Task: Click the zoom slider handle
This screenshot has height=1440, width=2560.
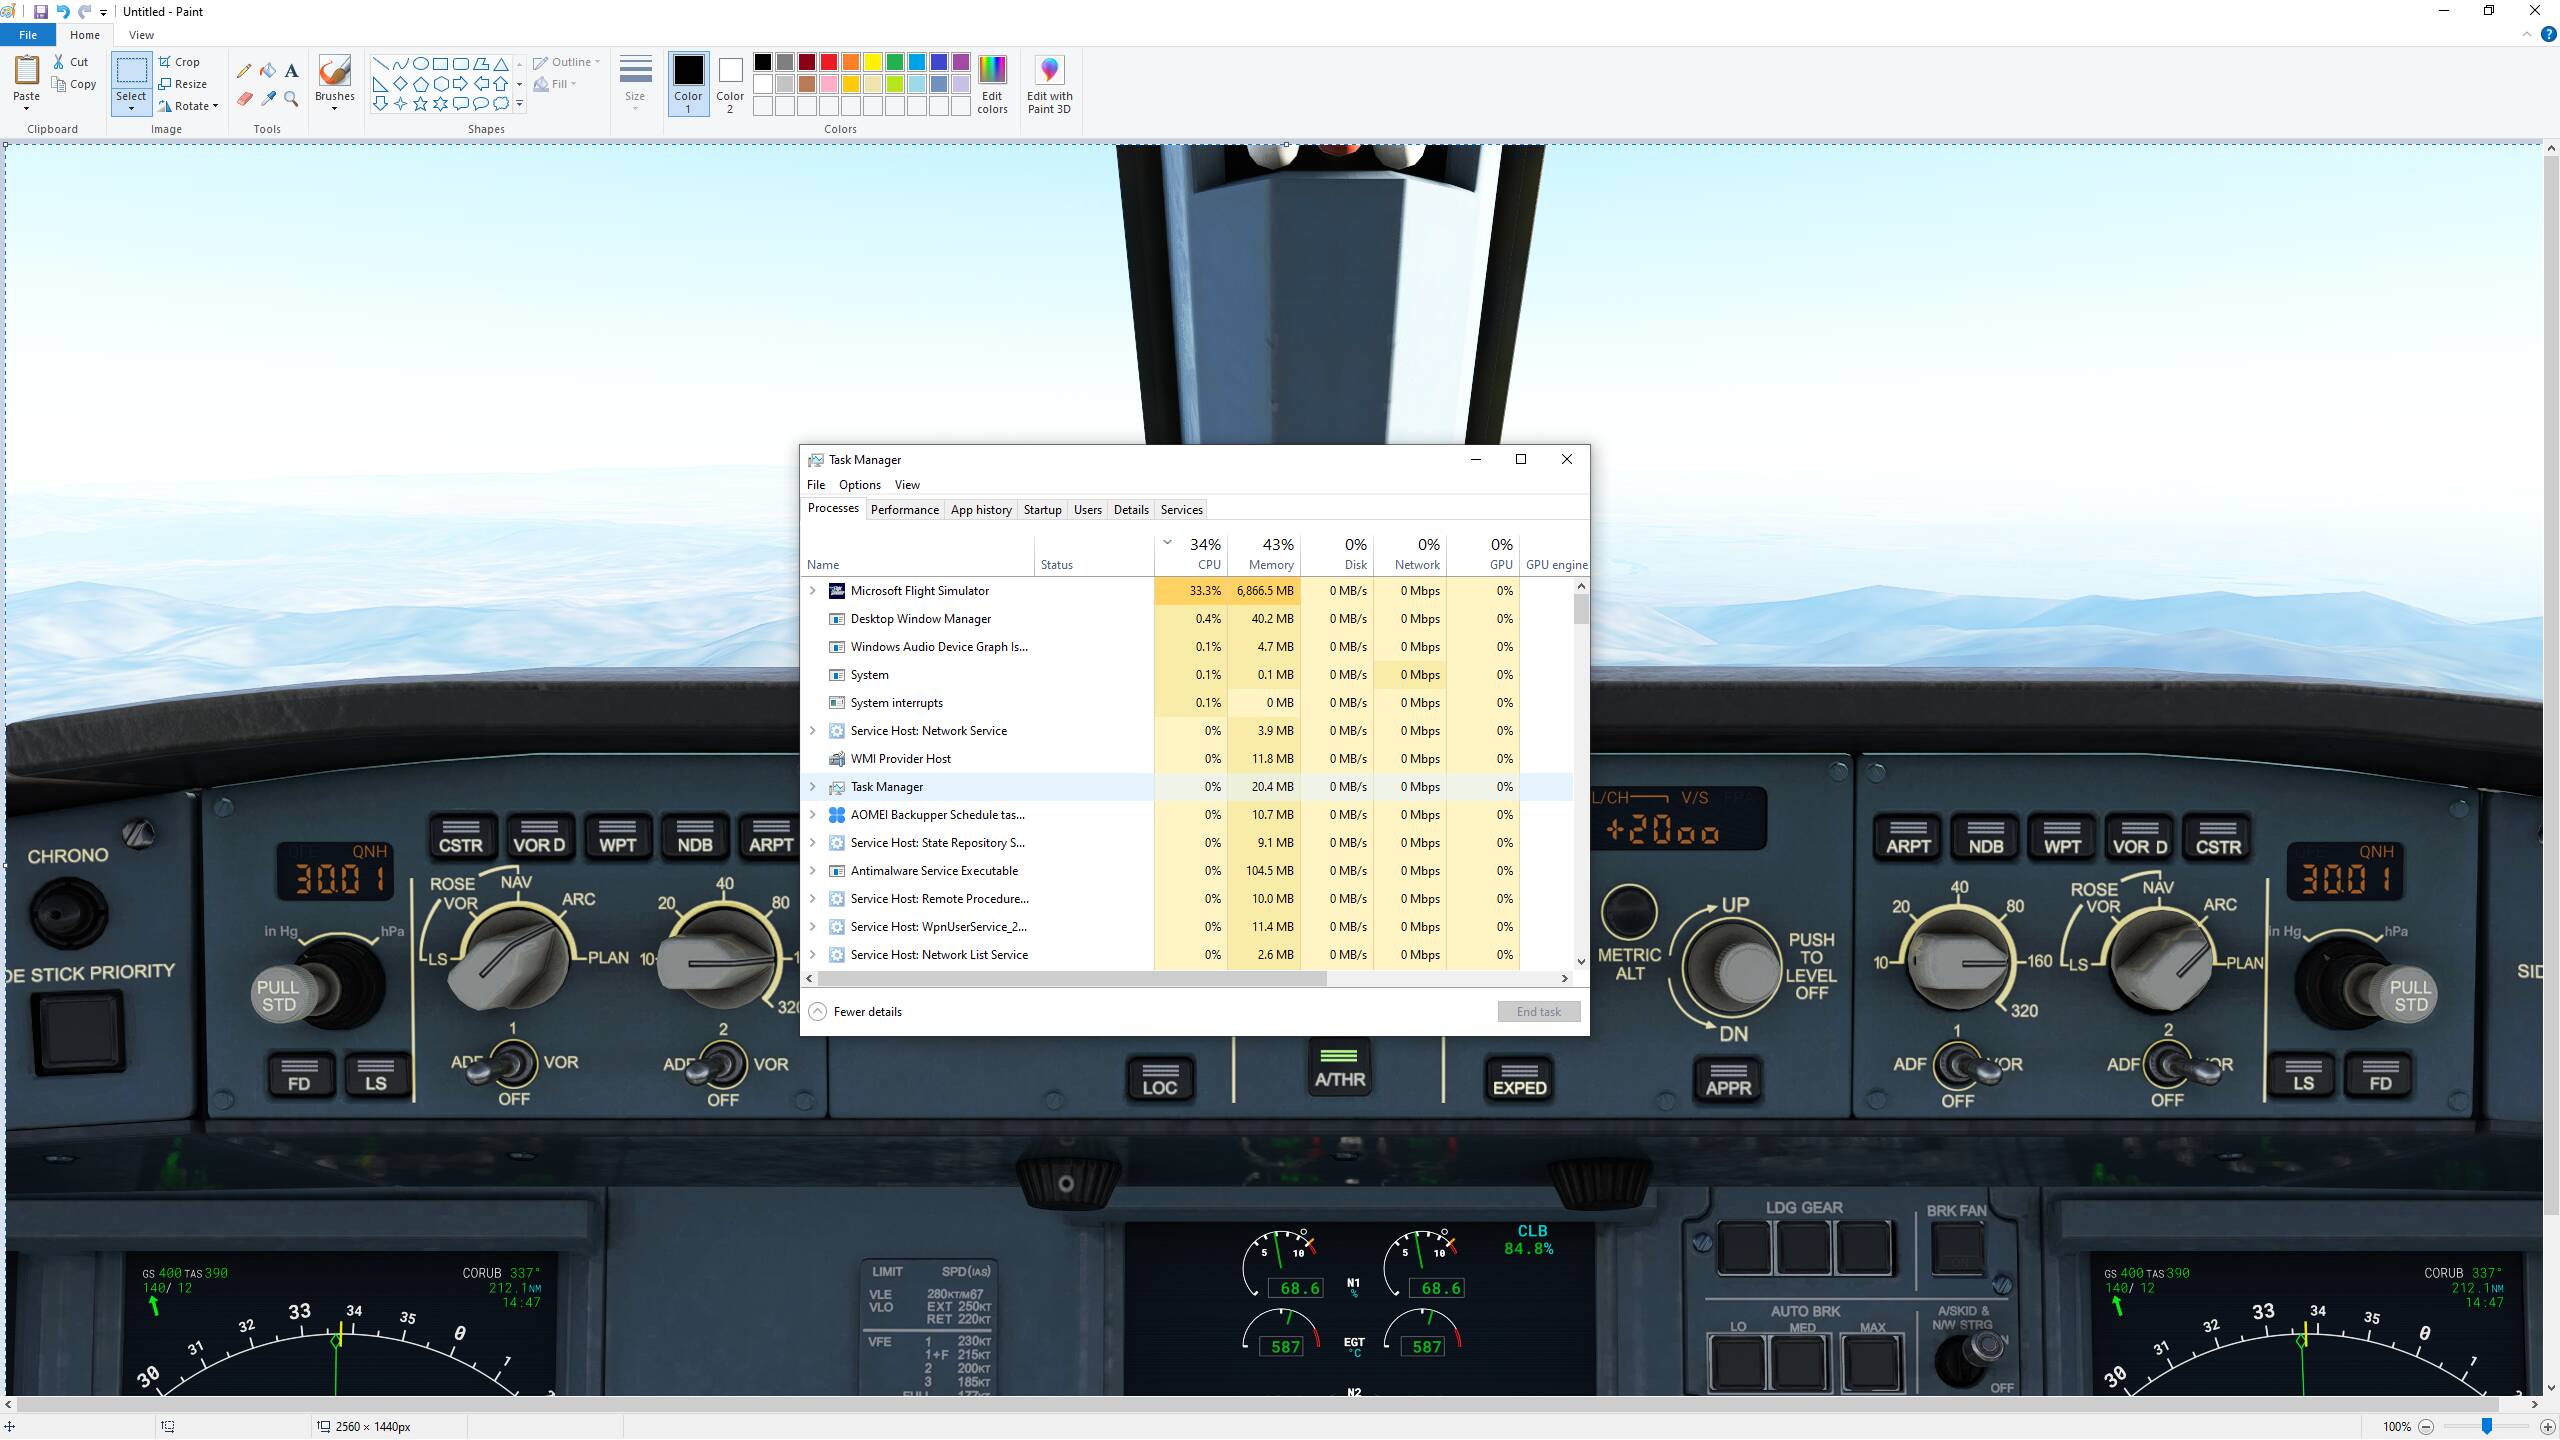Action: (x=2486, y=1427)
